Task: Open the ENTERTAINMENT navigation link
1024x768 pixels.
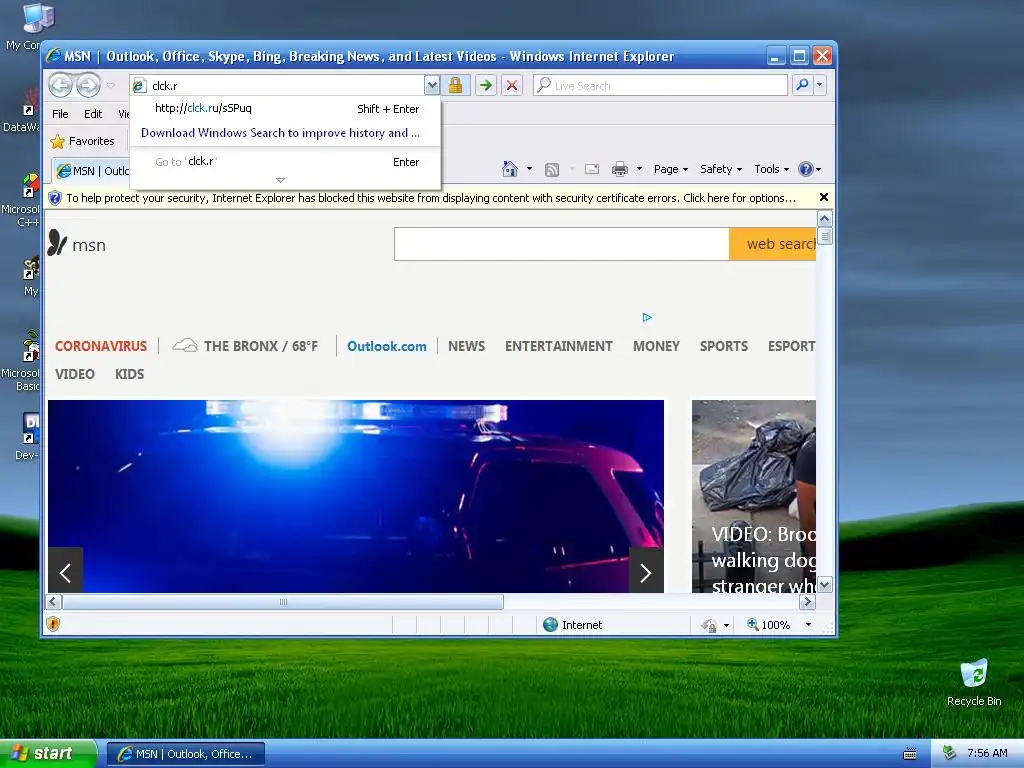Action: point(558,346)
